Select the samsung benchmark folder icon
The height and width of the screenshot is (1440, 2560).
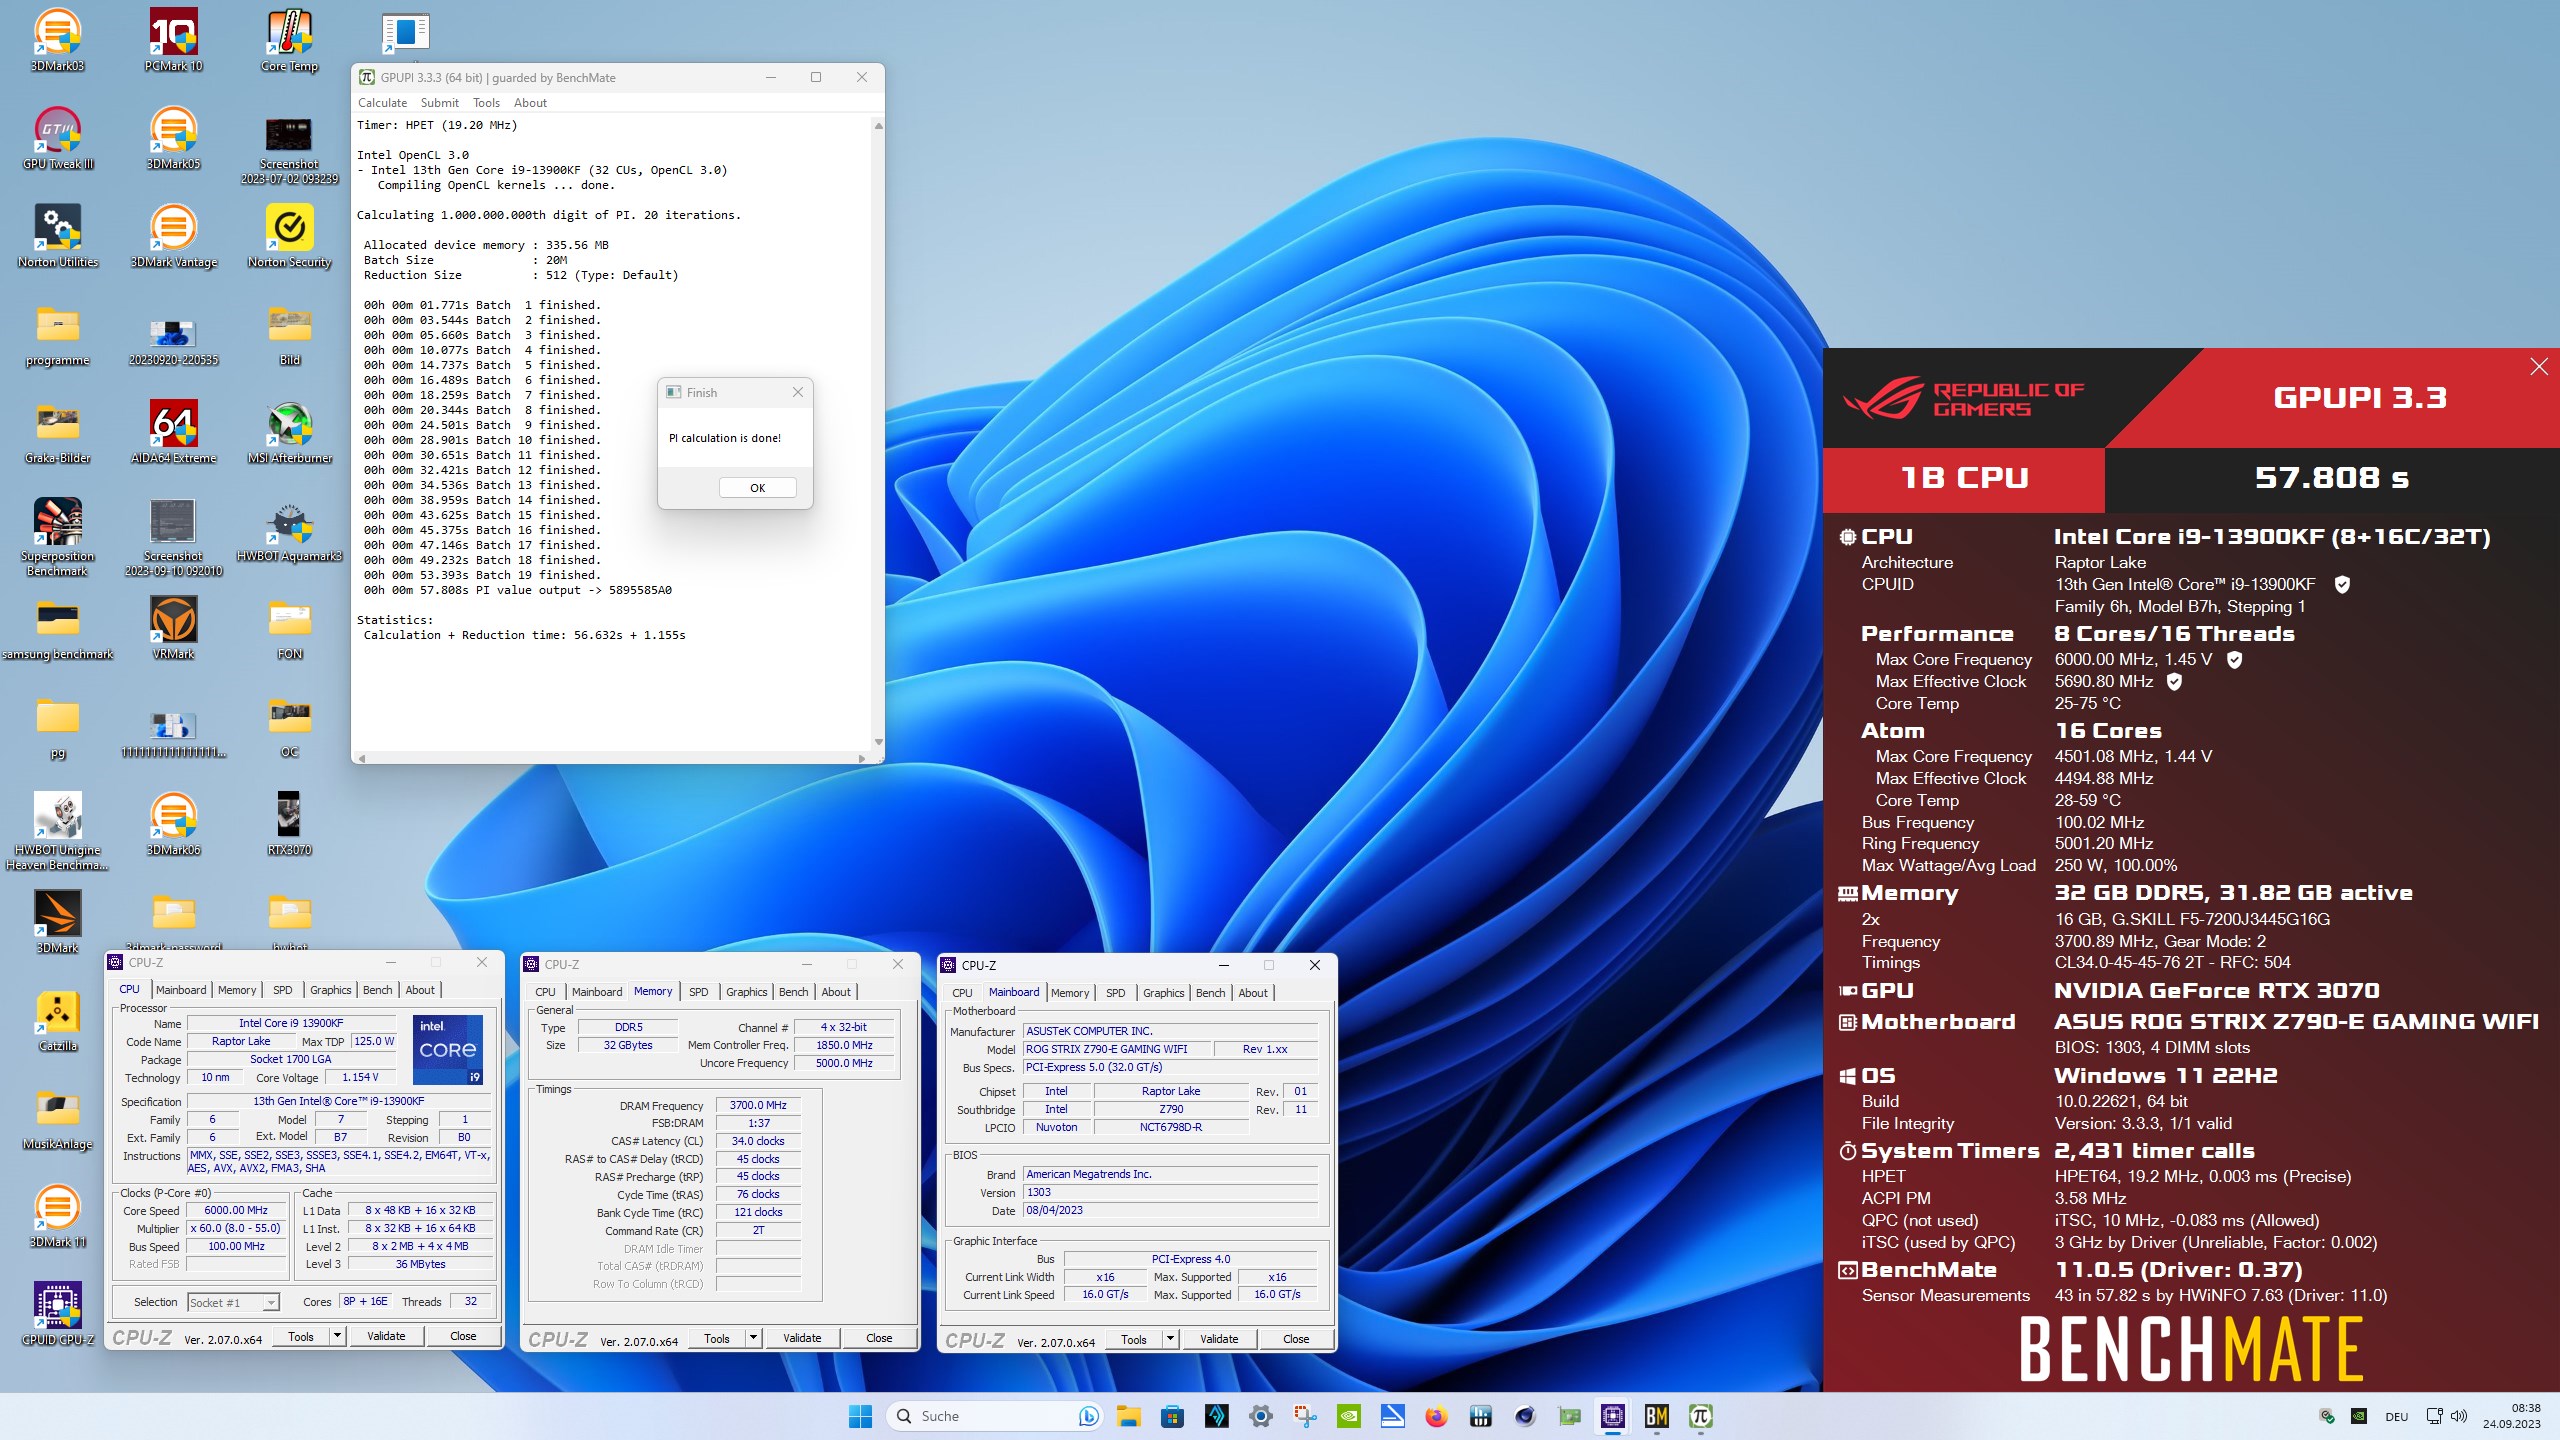coord(57,628)
